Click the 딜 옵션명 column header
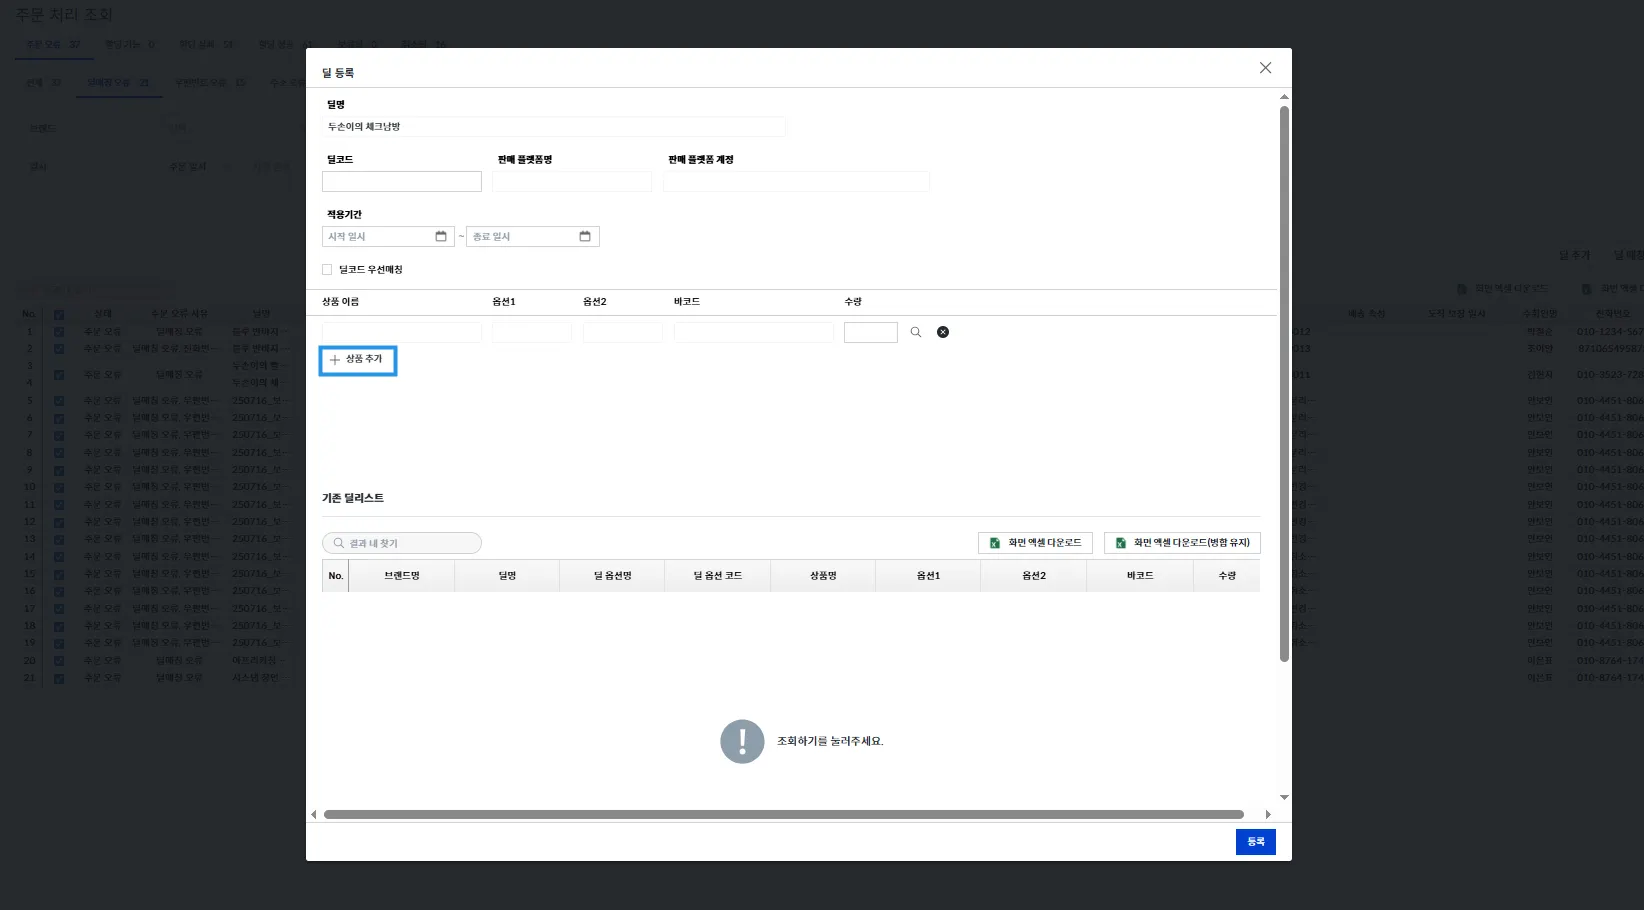 [x=613, y=576]
